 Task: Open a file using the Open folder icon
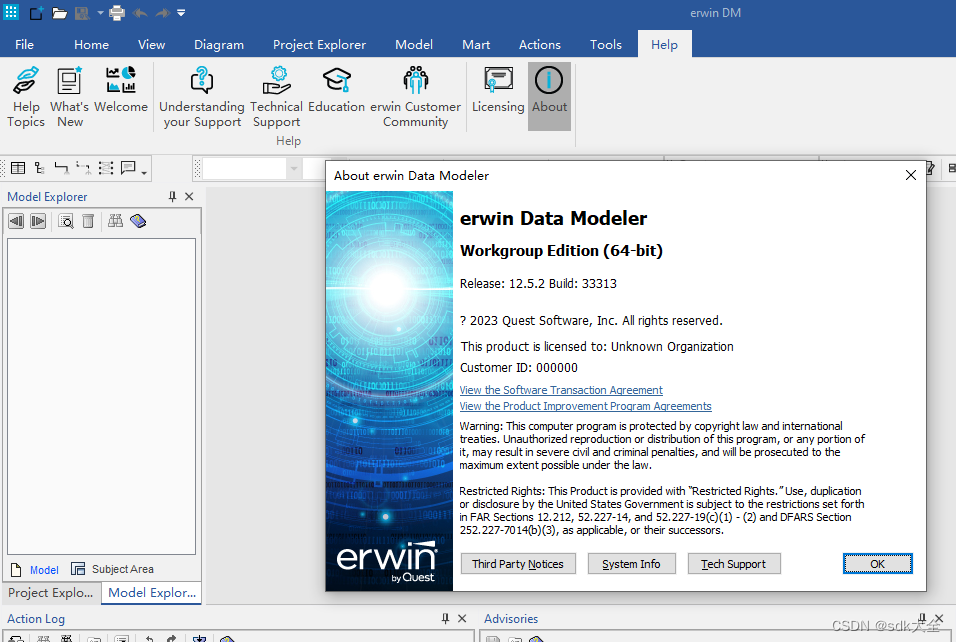coord(59,13)
